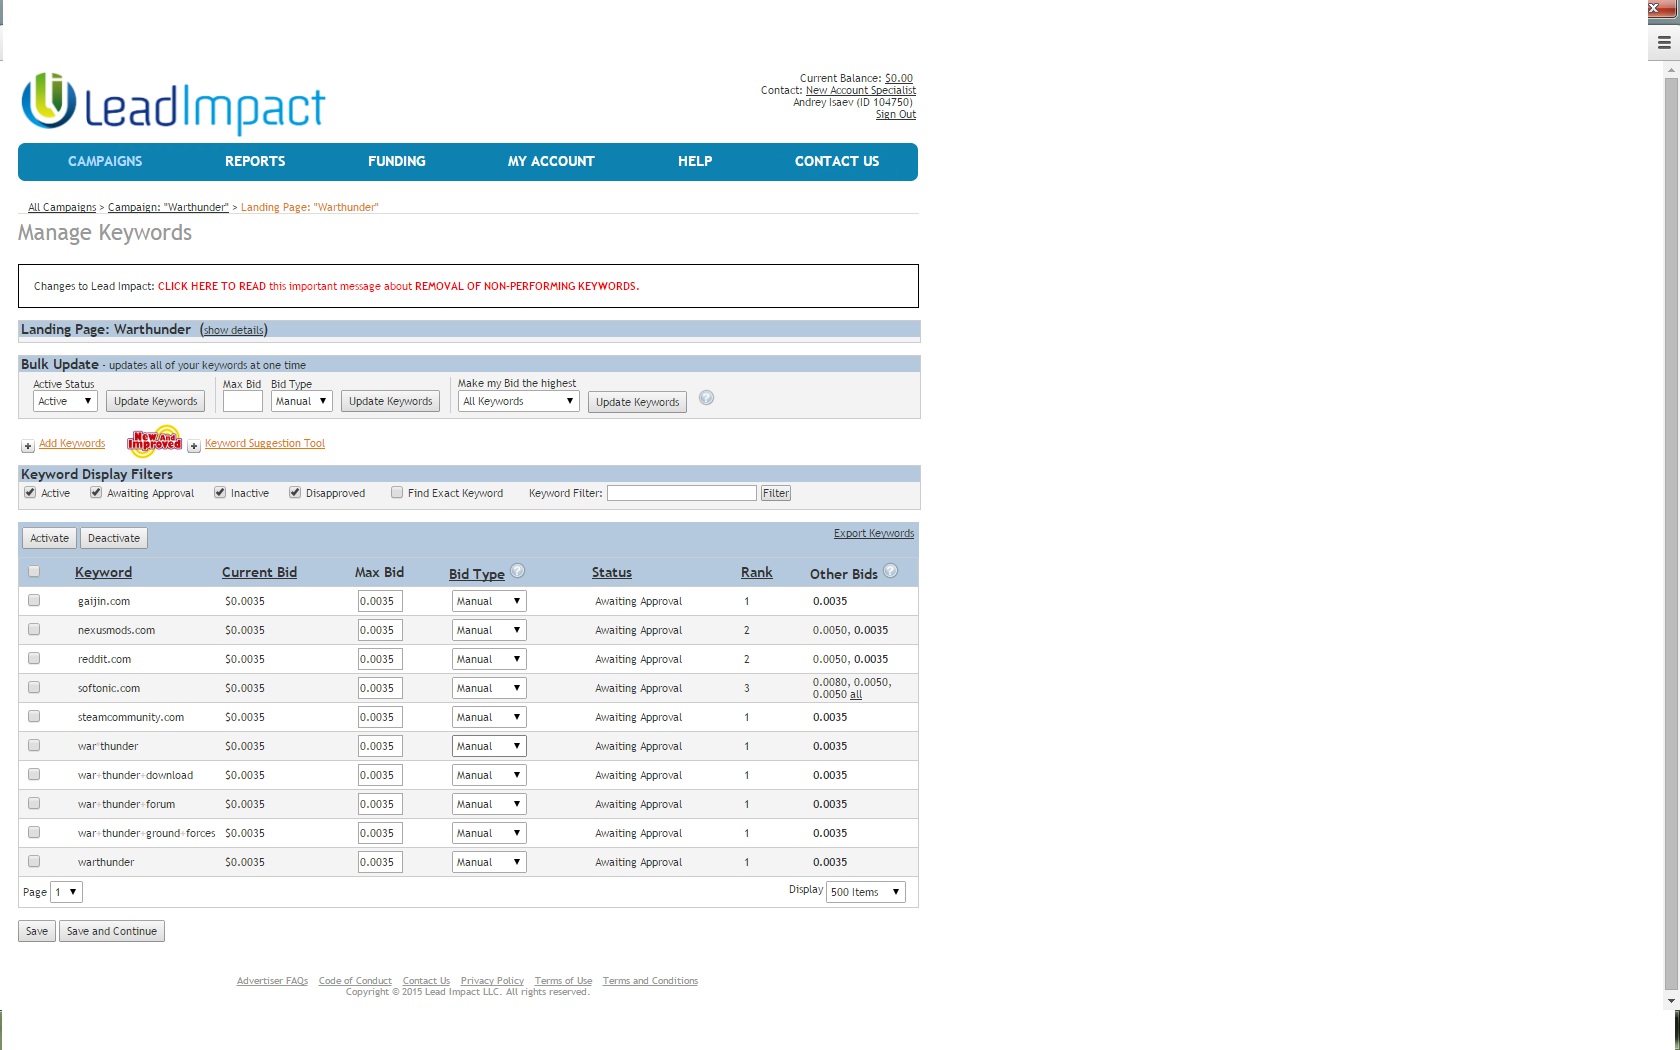Click the Deactivate button
This screenshot has width=1680, height=1050.
(114, 538)
